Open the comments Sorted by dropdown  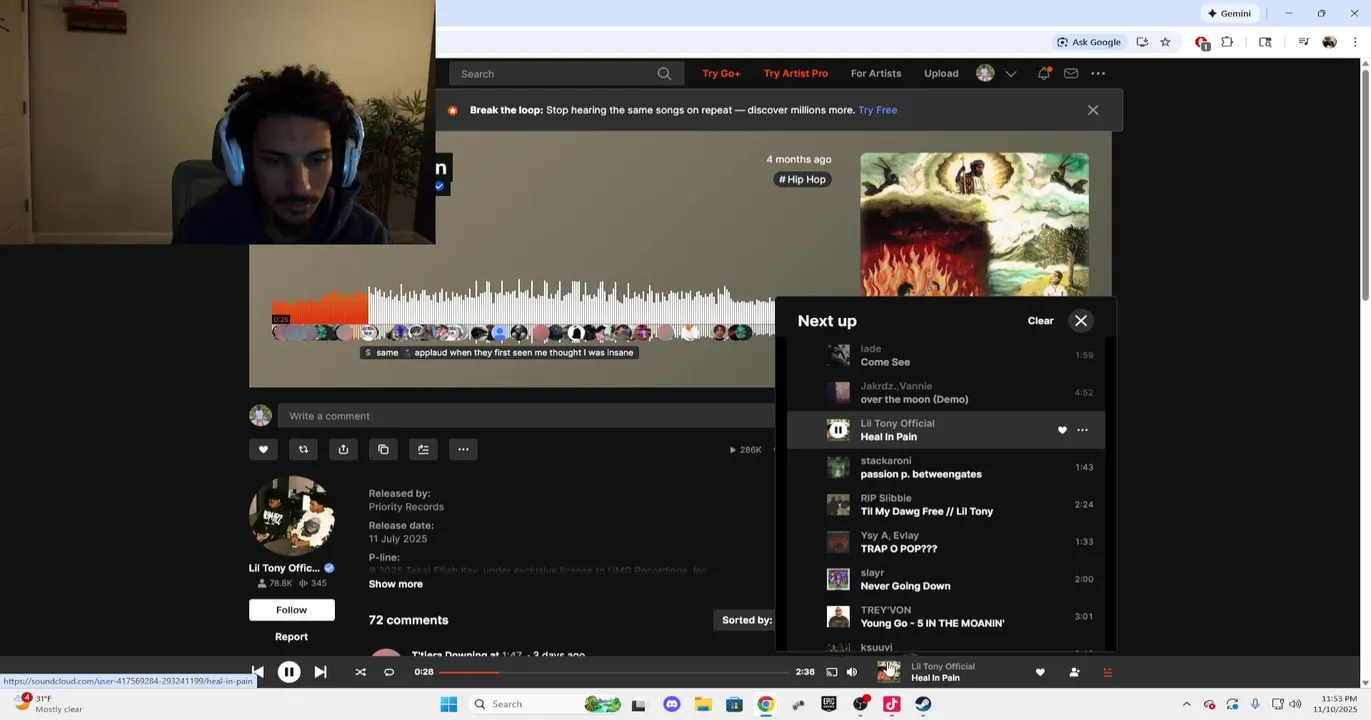747,620
